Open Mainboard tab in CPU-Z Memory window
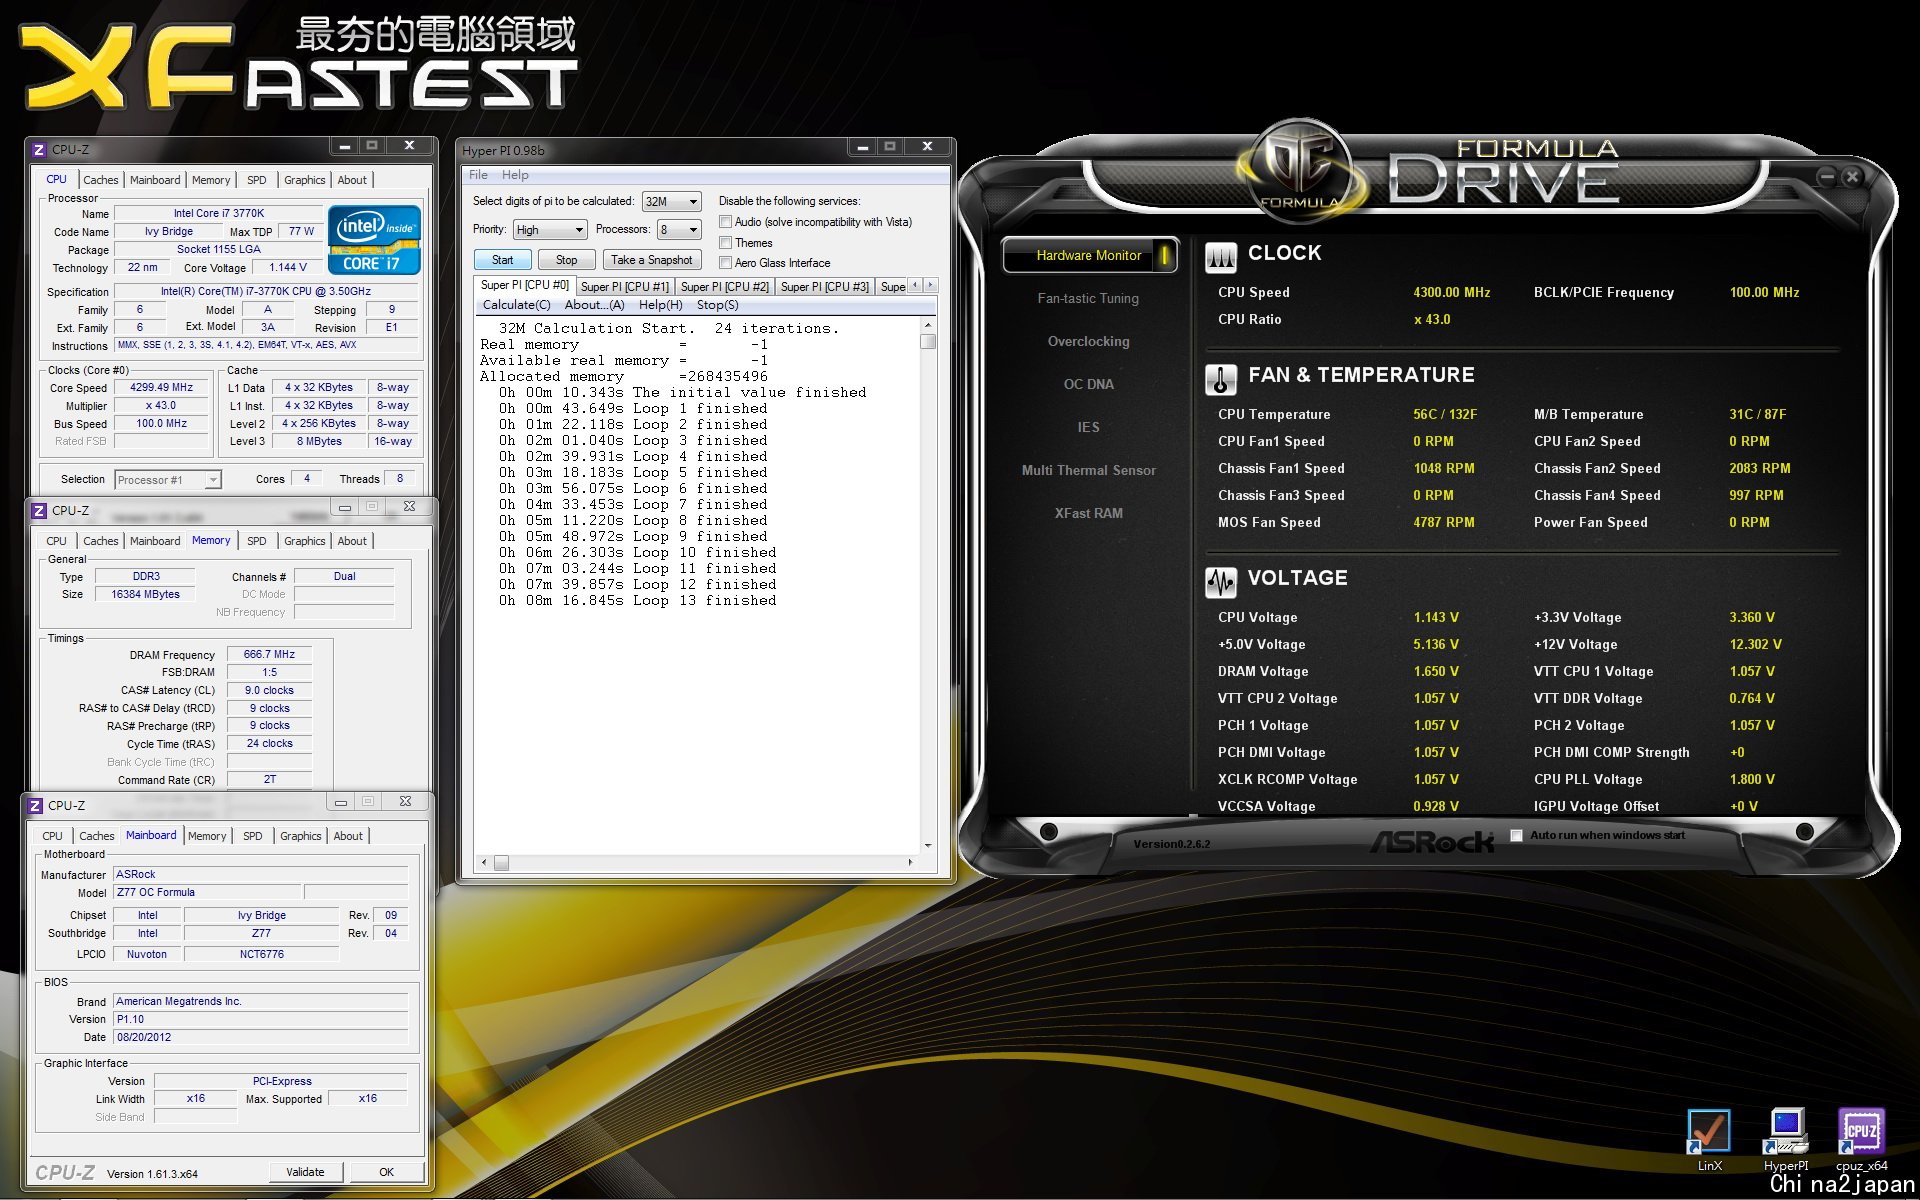This screenshot has width=1920, height=1200. [x=155, y=541]
